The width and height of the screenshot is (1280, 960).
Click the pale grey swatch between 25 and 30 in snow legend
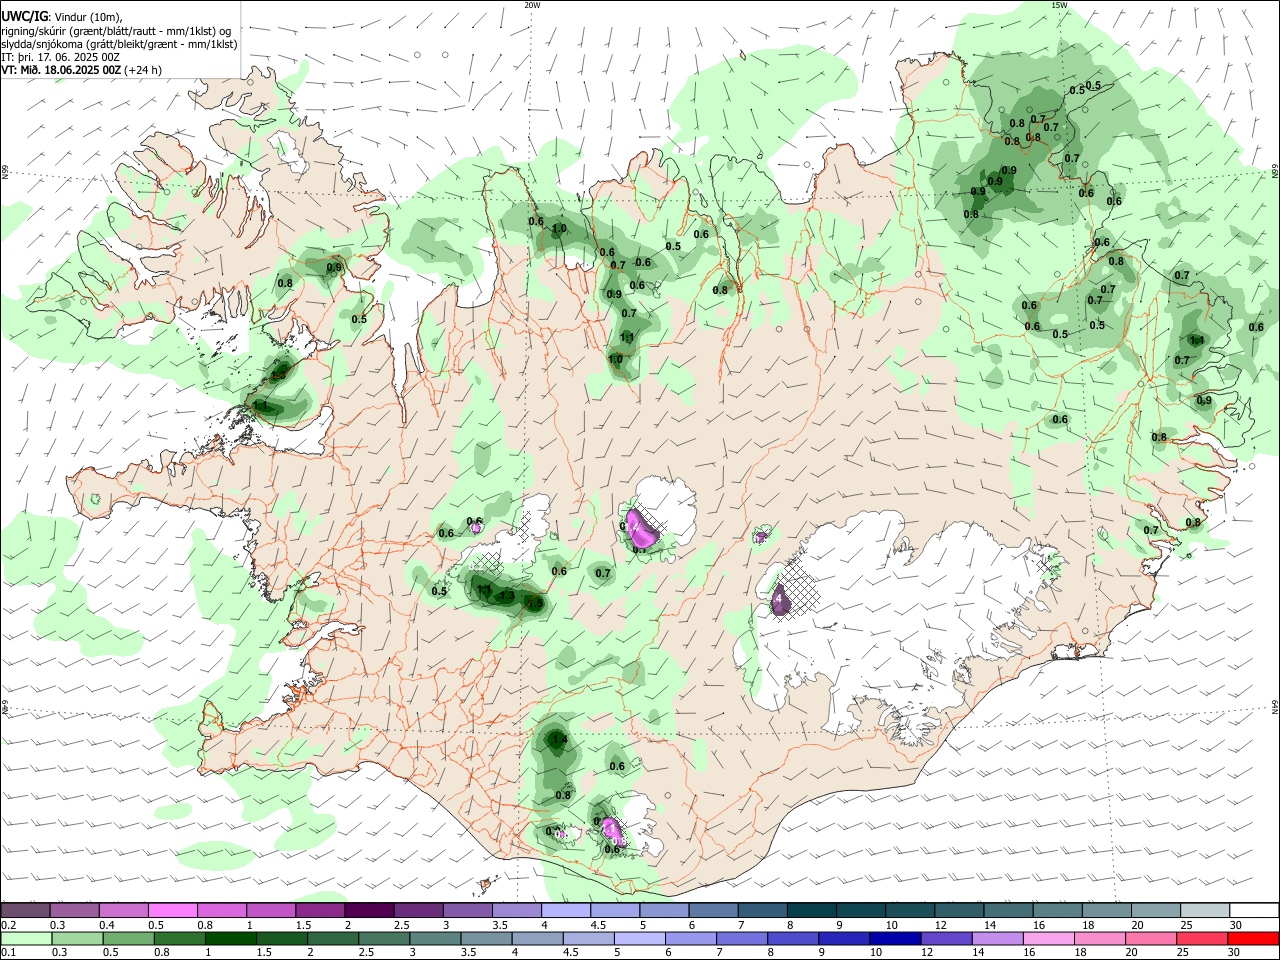point(1204,911)
